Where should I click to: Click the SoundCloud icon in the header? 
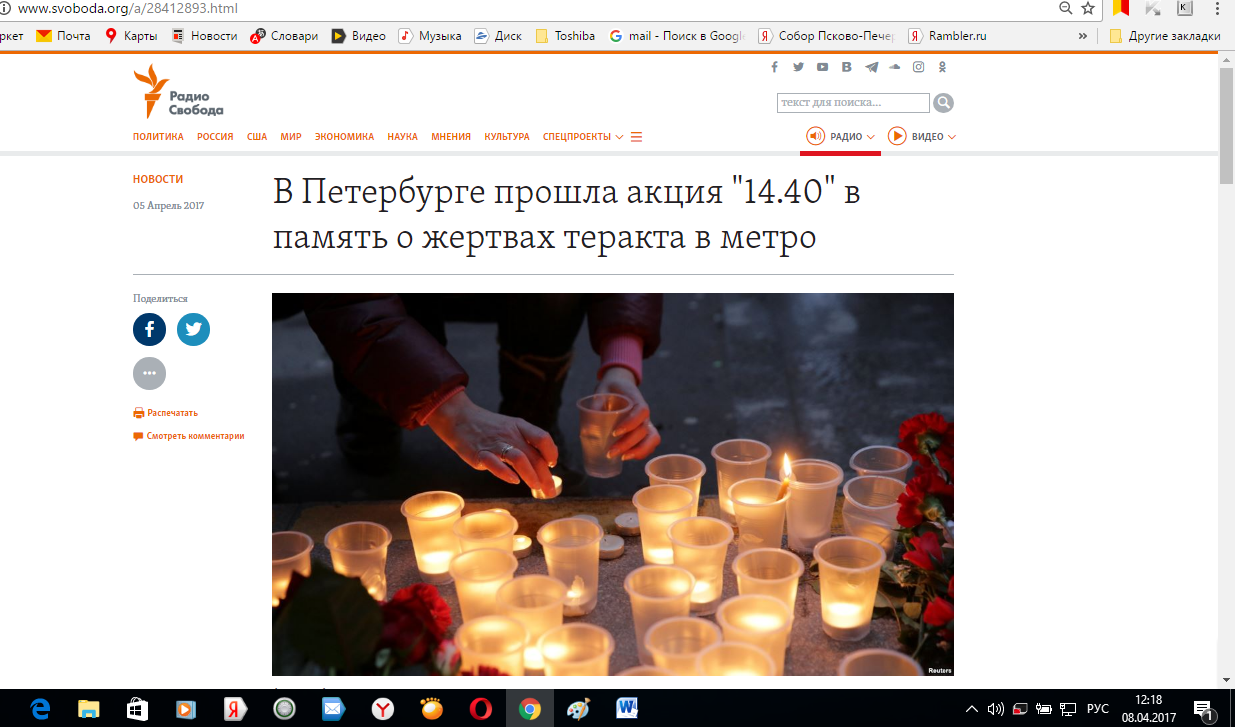(894, 67)
